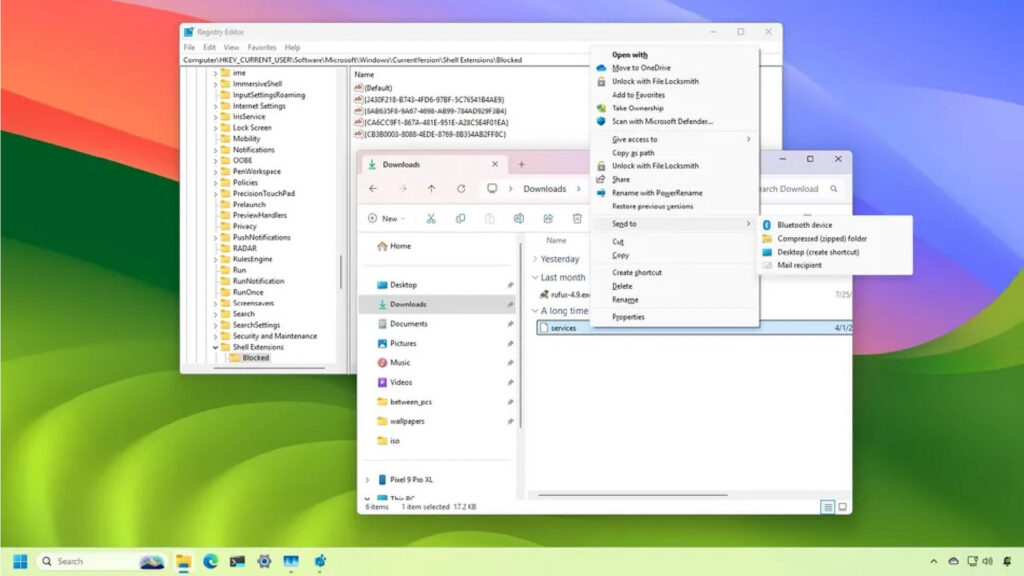Click the Cut scissors icon in Explorer toolbar
The image size is (1024, 576).
430,218
